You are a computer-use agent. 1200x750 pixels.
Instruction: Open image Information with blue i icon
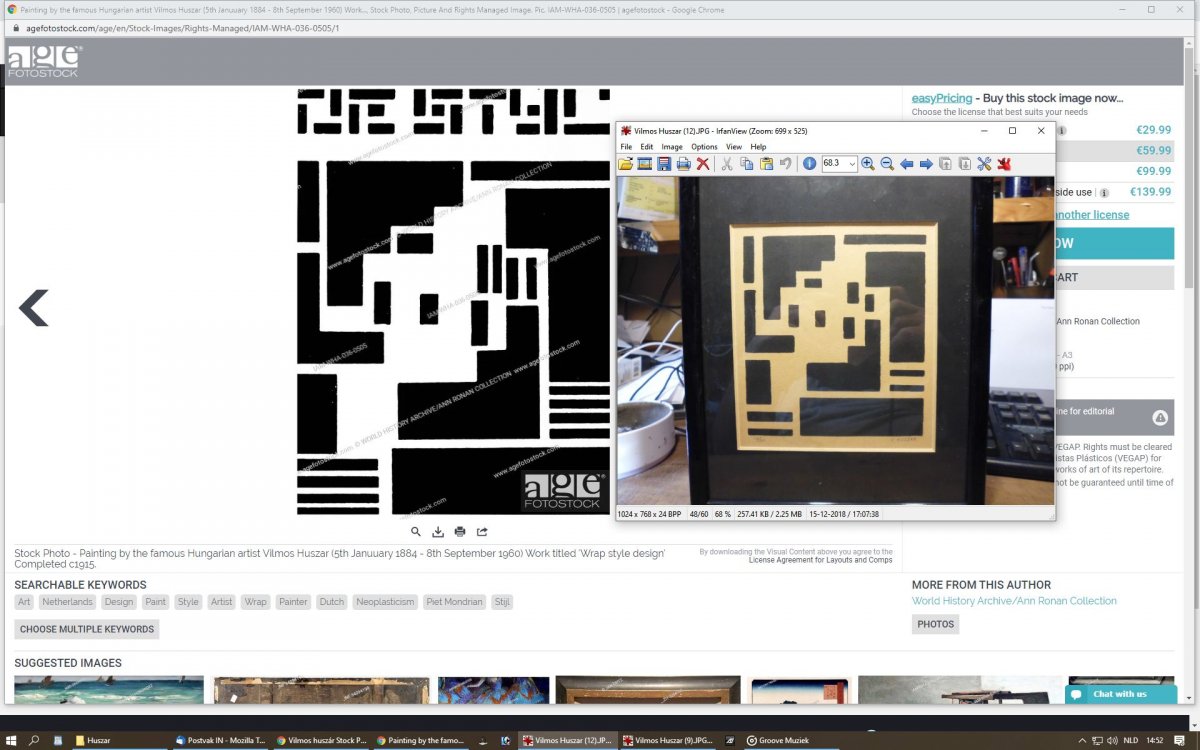click(x=809, y=164)
